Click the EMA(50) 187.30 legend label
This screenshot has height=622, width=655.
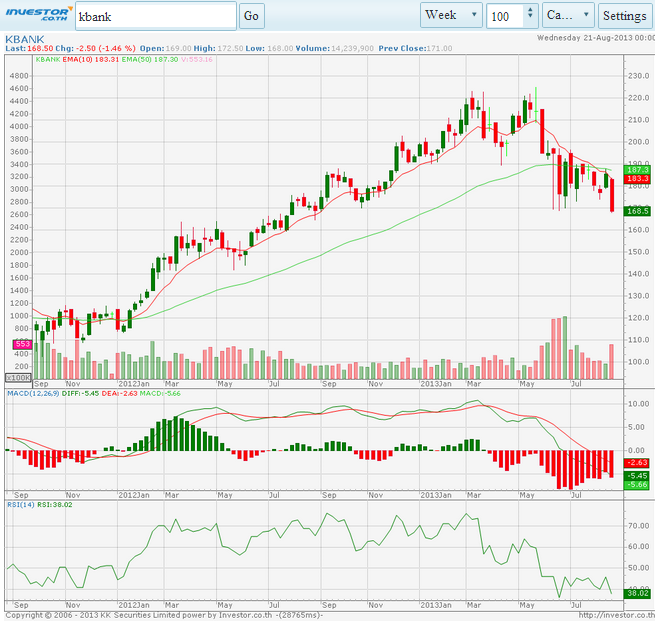tap(150, 59)
